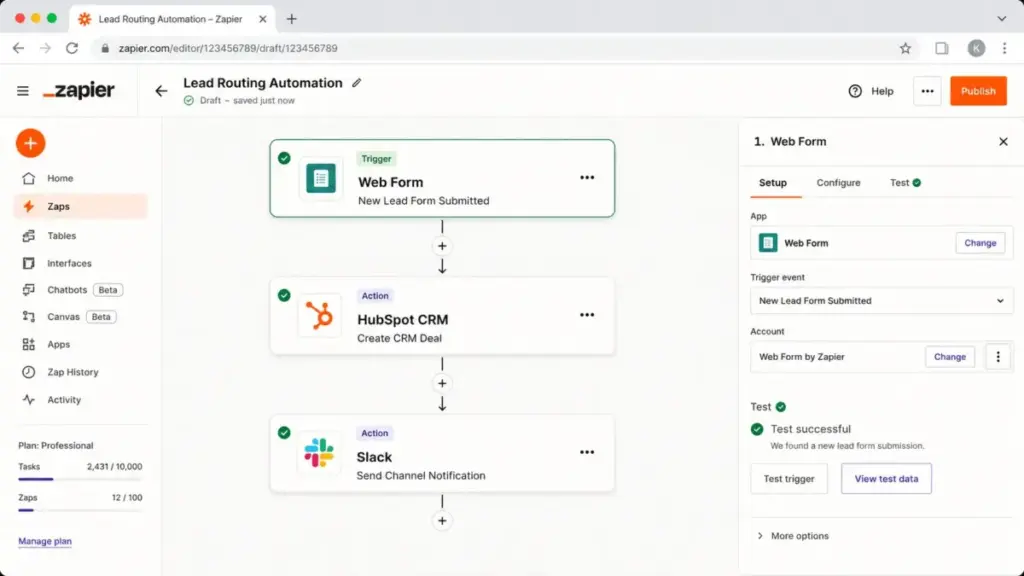Go back using the editor back arrow
The width and height of the screenshot is (1024, 576).
pyautogui.click(x=161, y=91)
